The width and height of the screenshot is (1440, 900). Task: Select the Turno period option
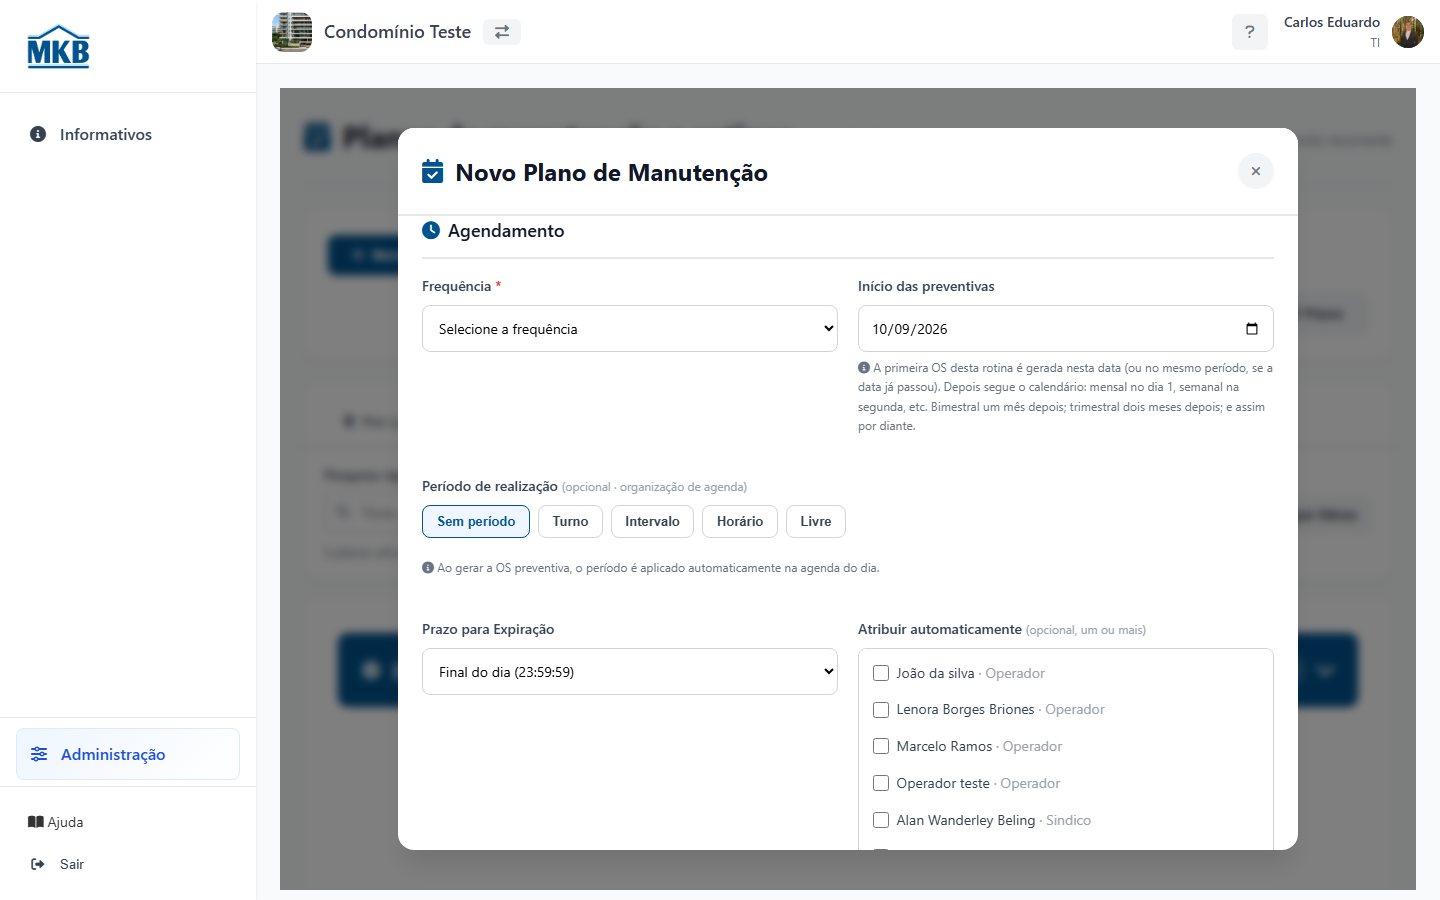[570, 521]
